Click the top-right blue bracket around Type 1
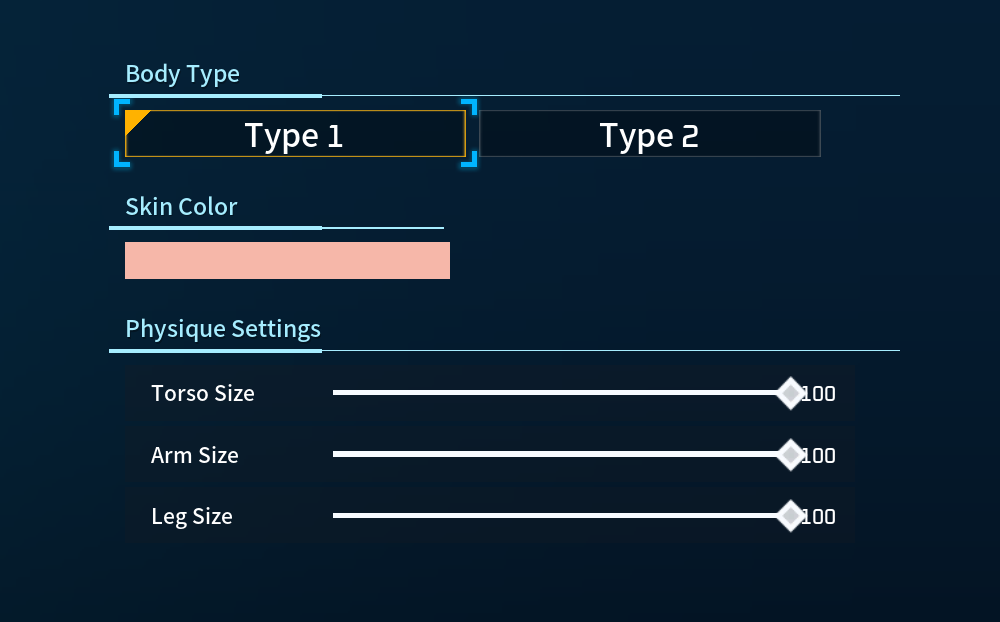 pyautogui.click(x=469, y=106)
